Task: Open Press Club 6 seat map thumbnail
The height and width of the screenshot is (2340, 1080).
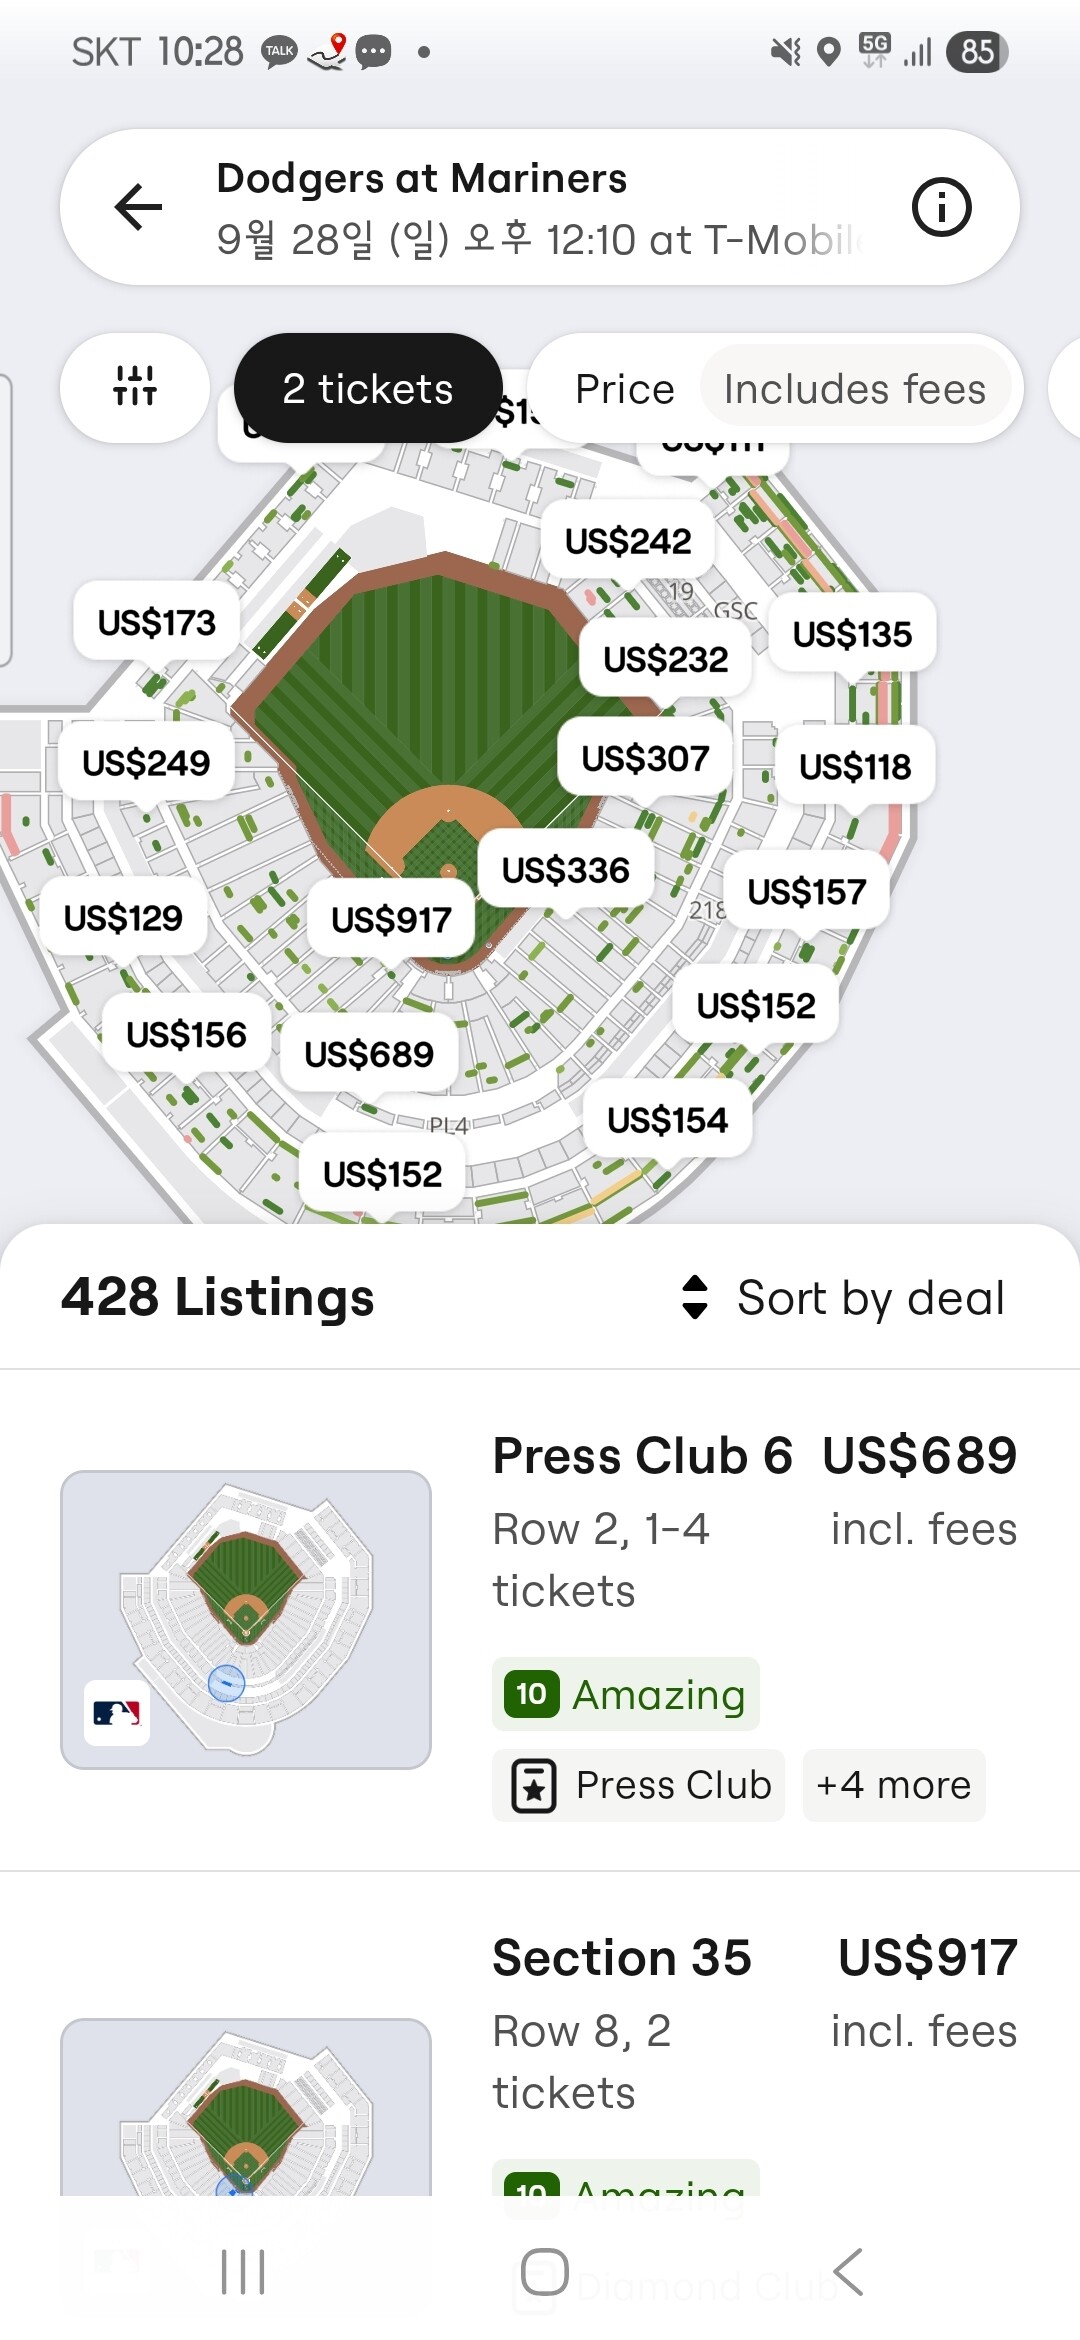Action: (x=246, y=1619)
